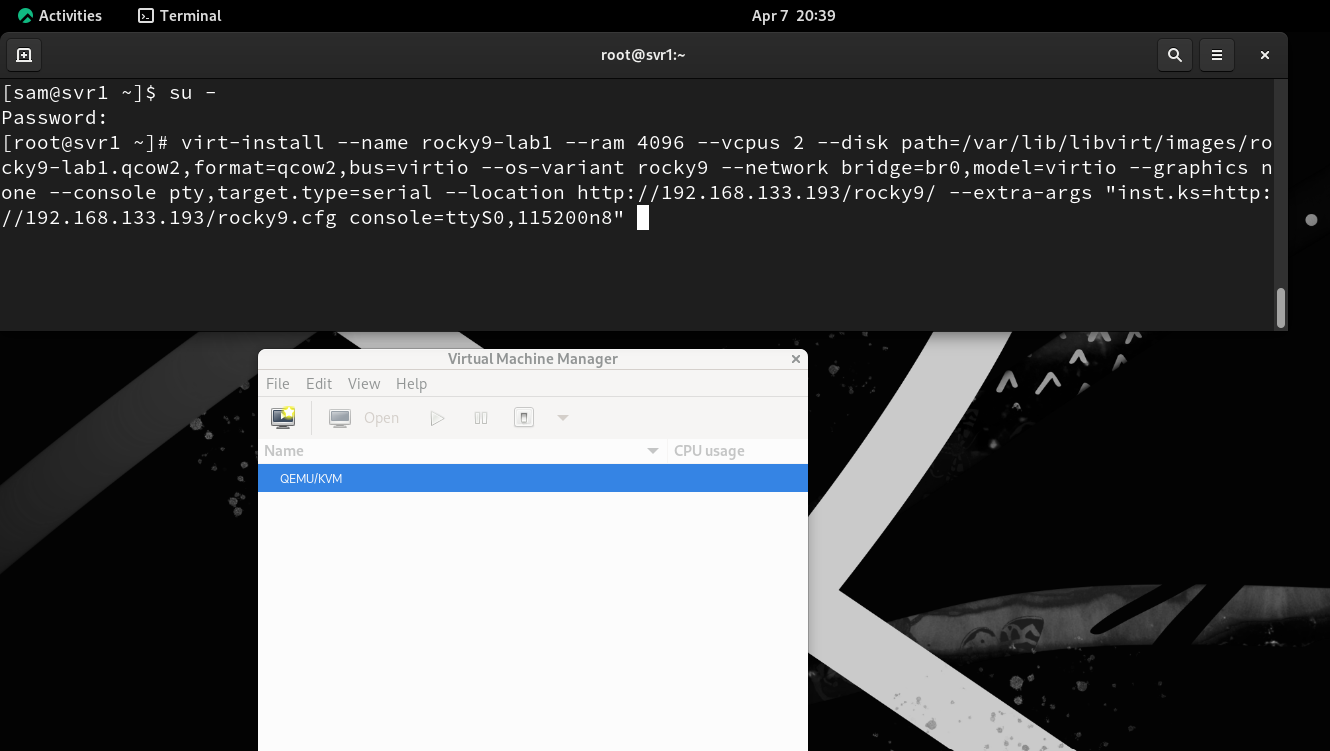Expand the shutdown options dropdown arrow
Screen dimensions: 1330x751
click(x=562, y=418)
